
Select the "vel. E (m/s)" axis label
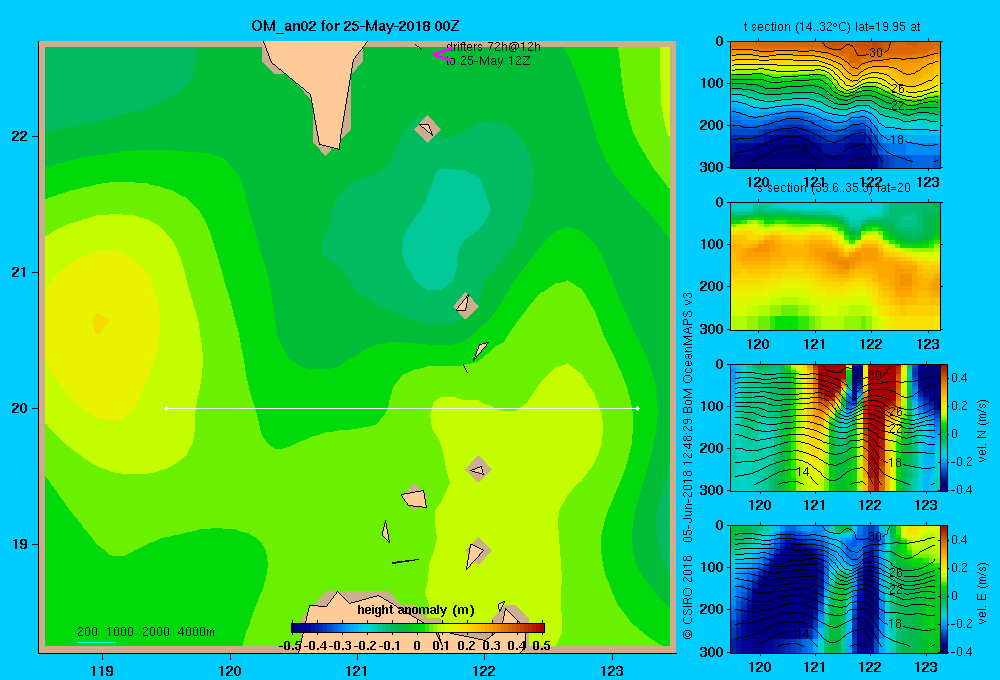[982, 592]
